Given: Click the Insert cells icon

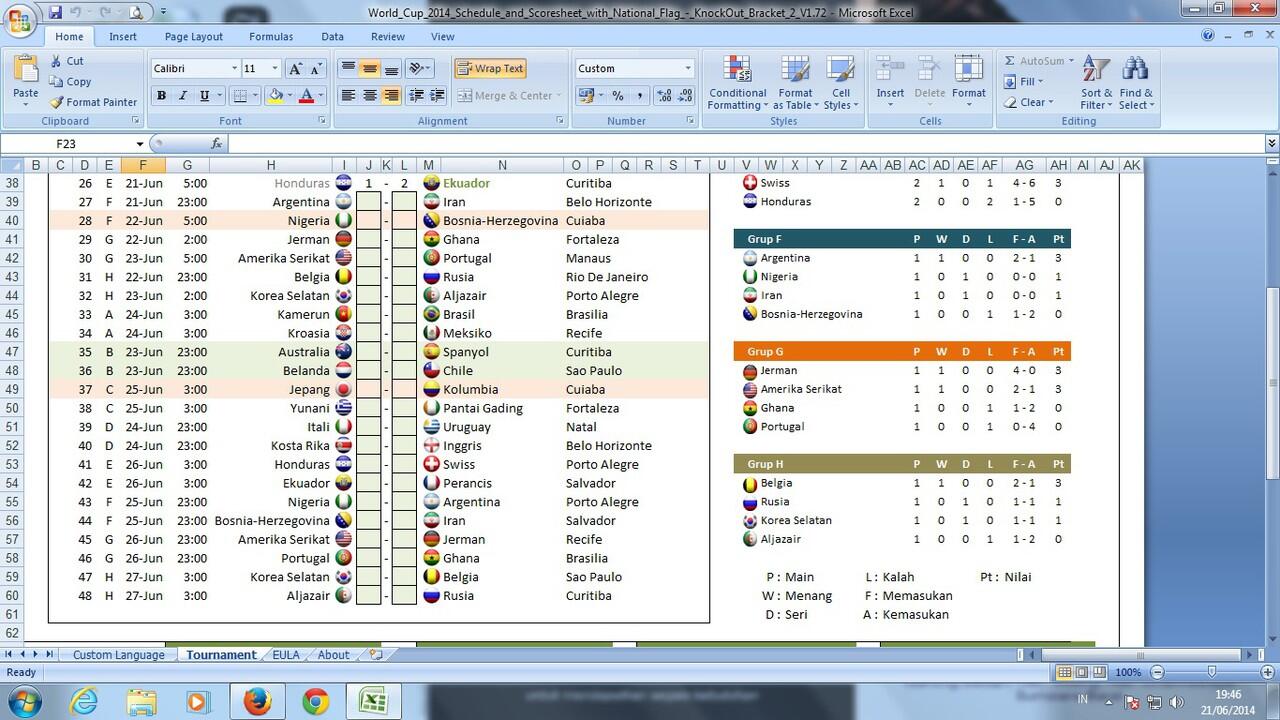Looking at the screenshot, I should pyautogui.click(x=890, y=69).
